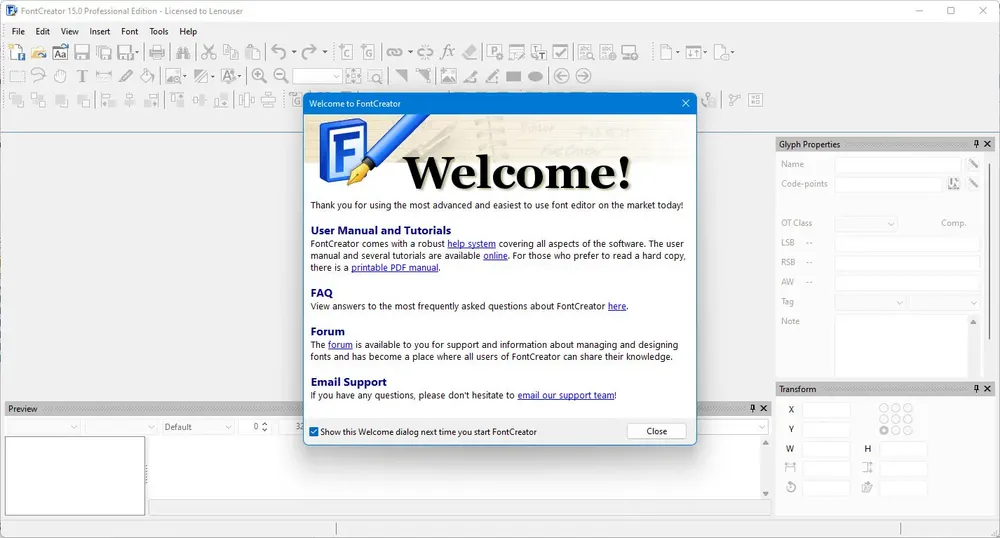
Task: Click the Name input field in Glyph Properties
Action: 897,164
